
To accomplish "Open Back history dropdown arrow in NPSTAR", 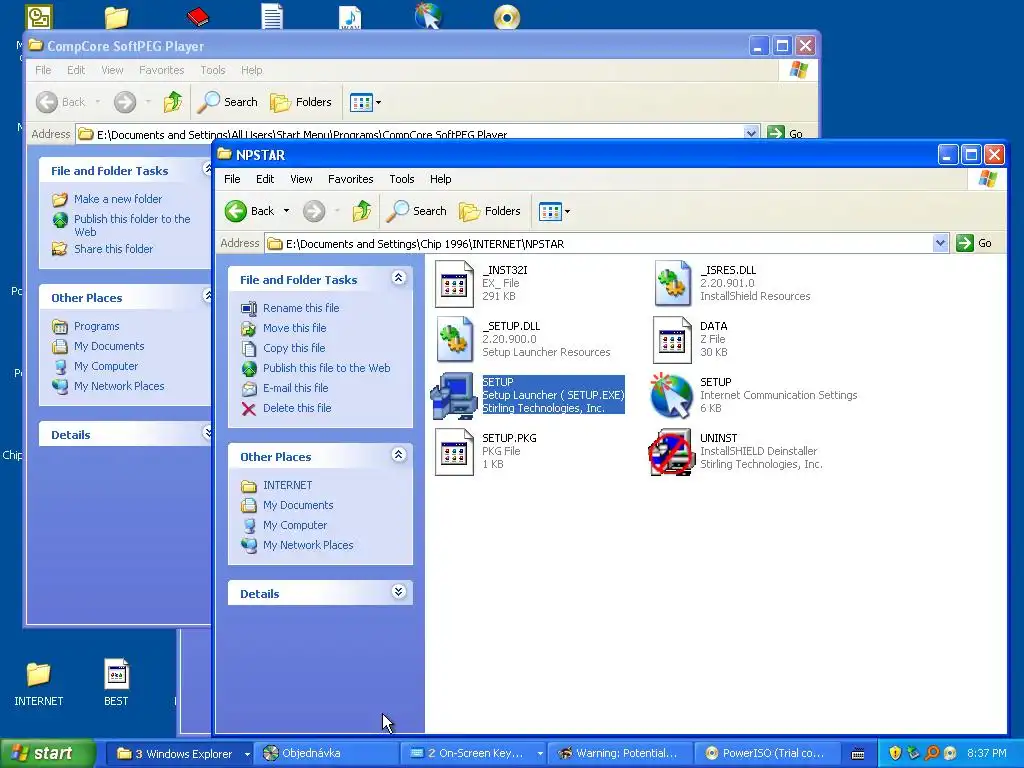I will pyautogui.click(x=286, y=211).
